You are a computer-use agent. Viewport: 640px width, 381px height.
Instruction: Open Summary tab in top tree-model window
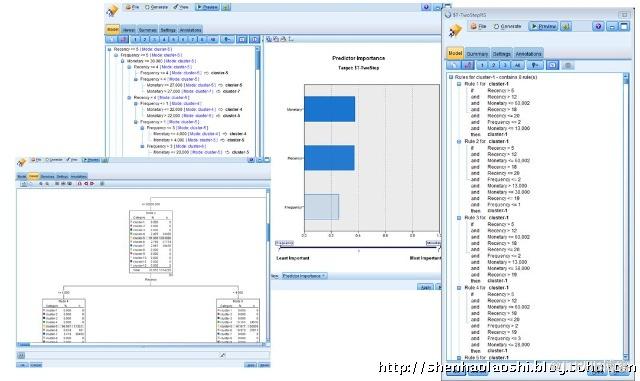click(147, 30)
